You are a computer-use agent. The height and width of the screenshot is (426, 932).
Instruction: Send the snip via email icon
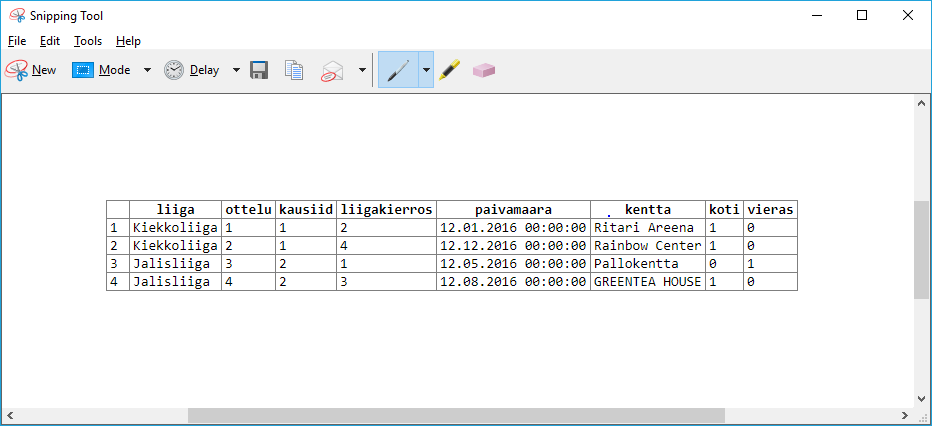click(x=332, y=71)
